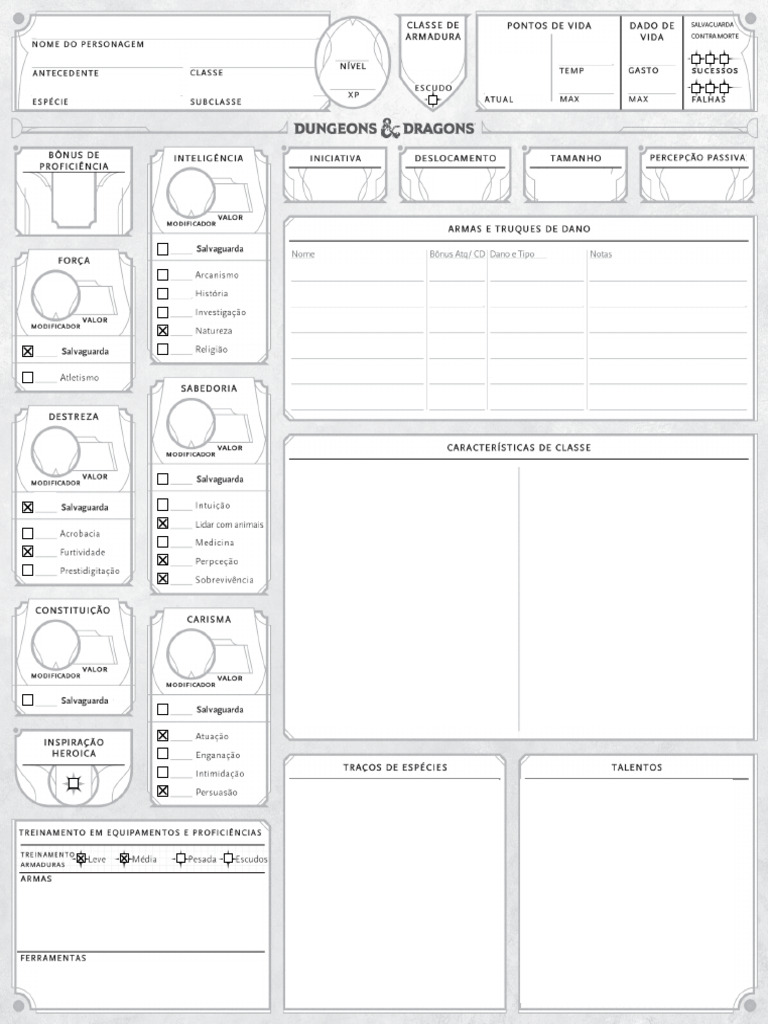Image resolution: width=768 pixels, height=1024 pixels.
Task: Enable the Intimidação skill checkbox
Action: (163, 773)
